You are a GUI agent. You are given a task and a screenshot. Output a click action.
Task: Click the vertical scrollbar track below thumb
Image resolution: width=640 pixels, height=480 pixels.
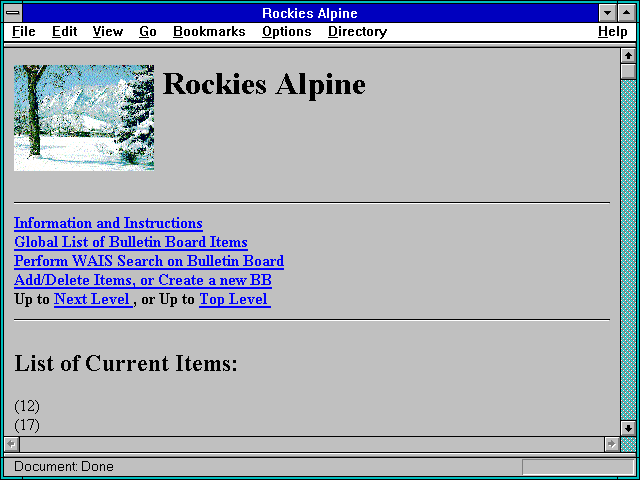[x=628, y=250]
